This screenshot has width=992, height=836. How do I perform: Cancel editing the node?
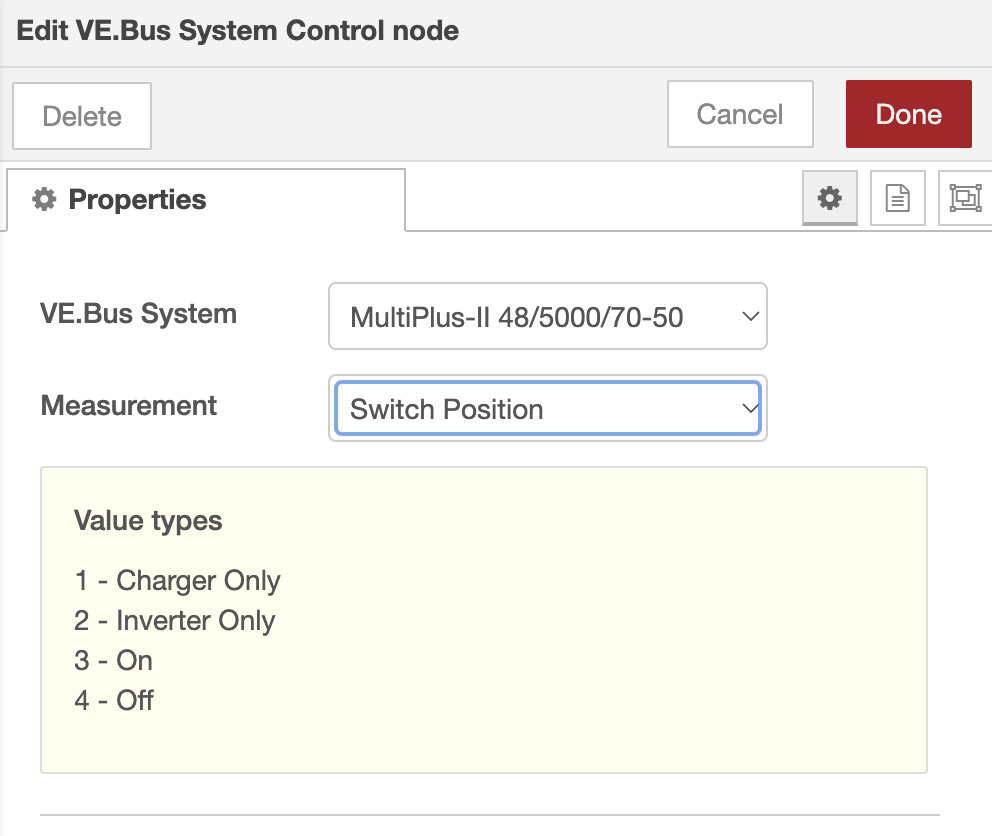pyautogui.click(x=740, y=114)
